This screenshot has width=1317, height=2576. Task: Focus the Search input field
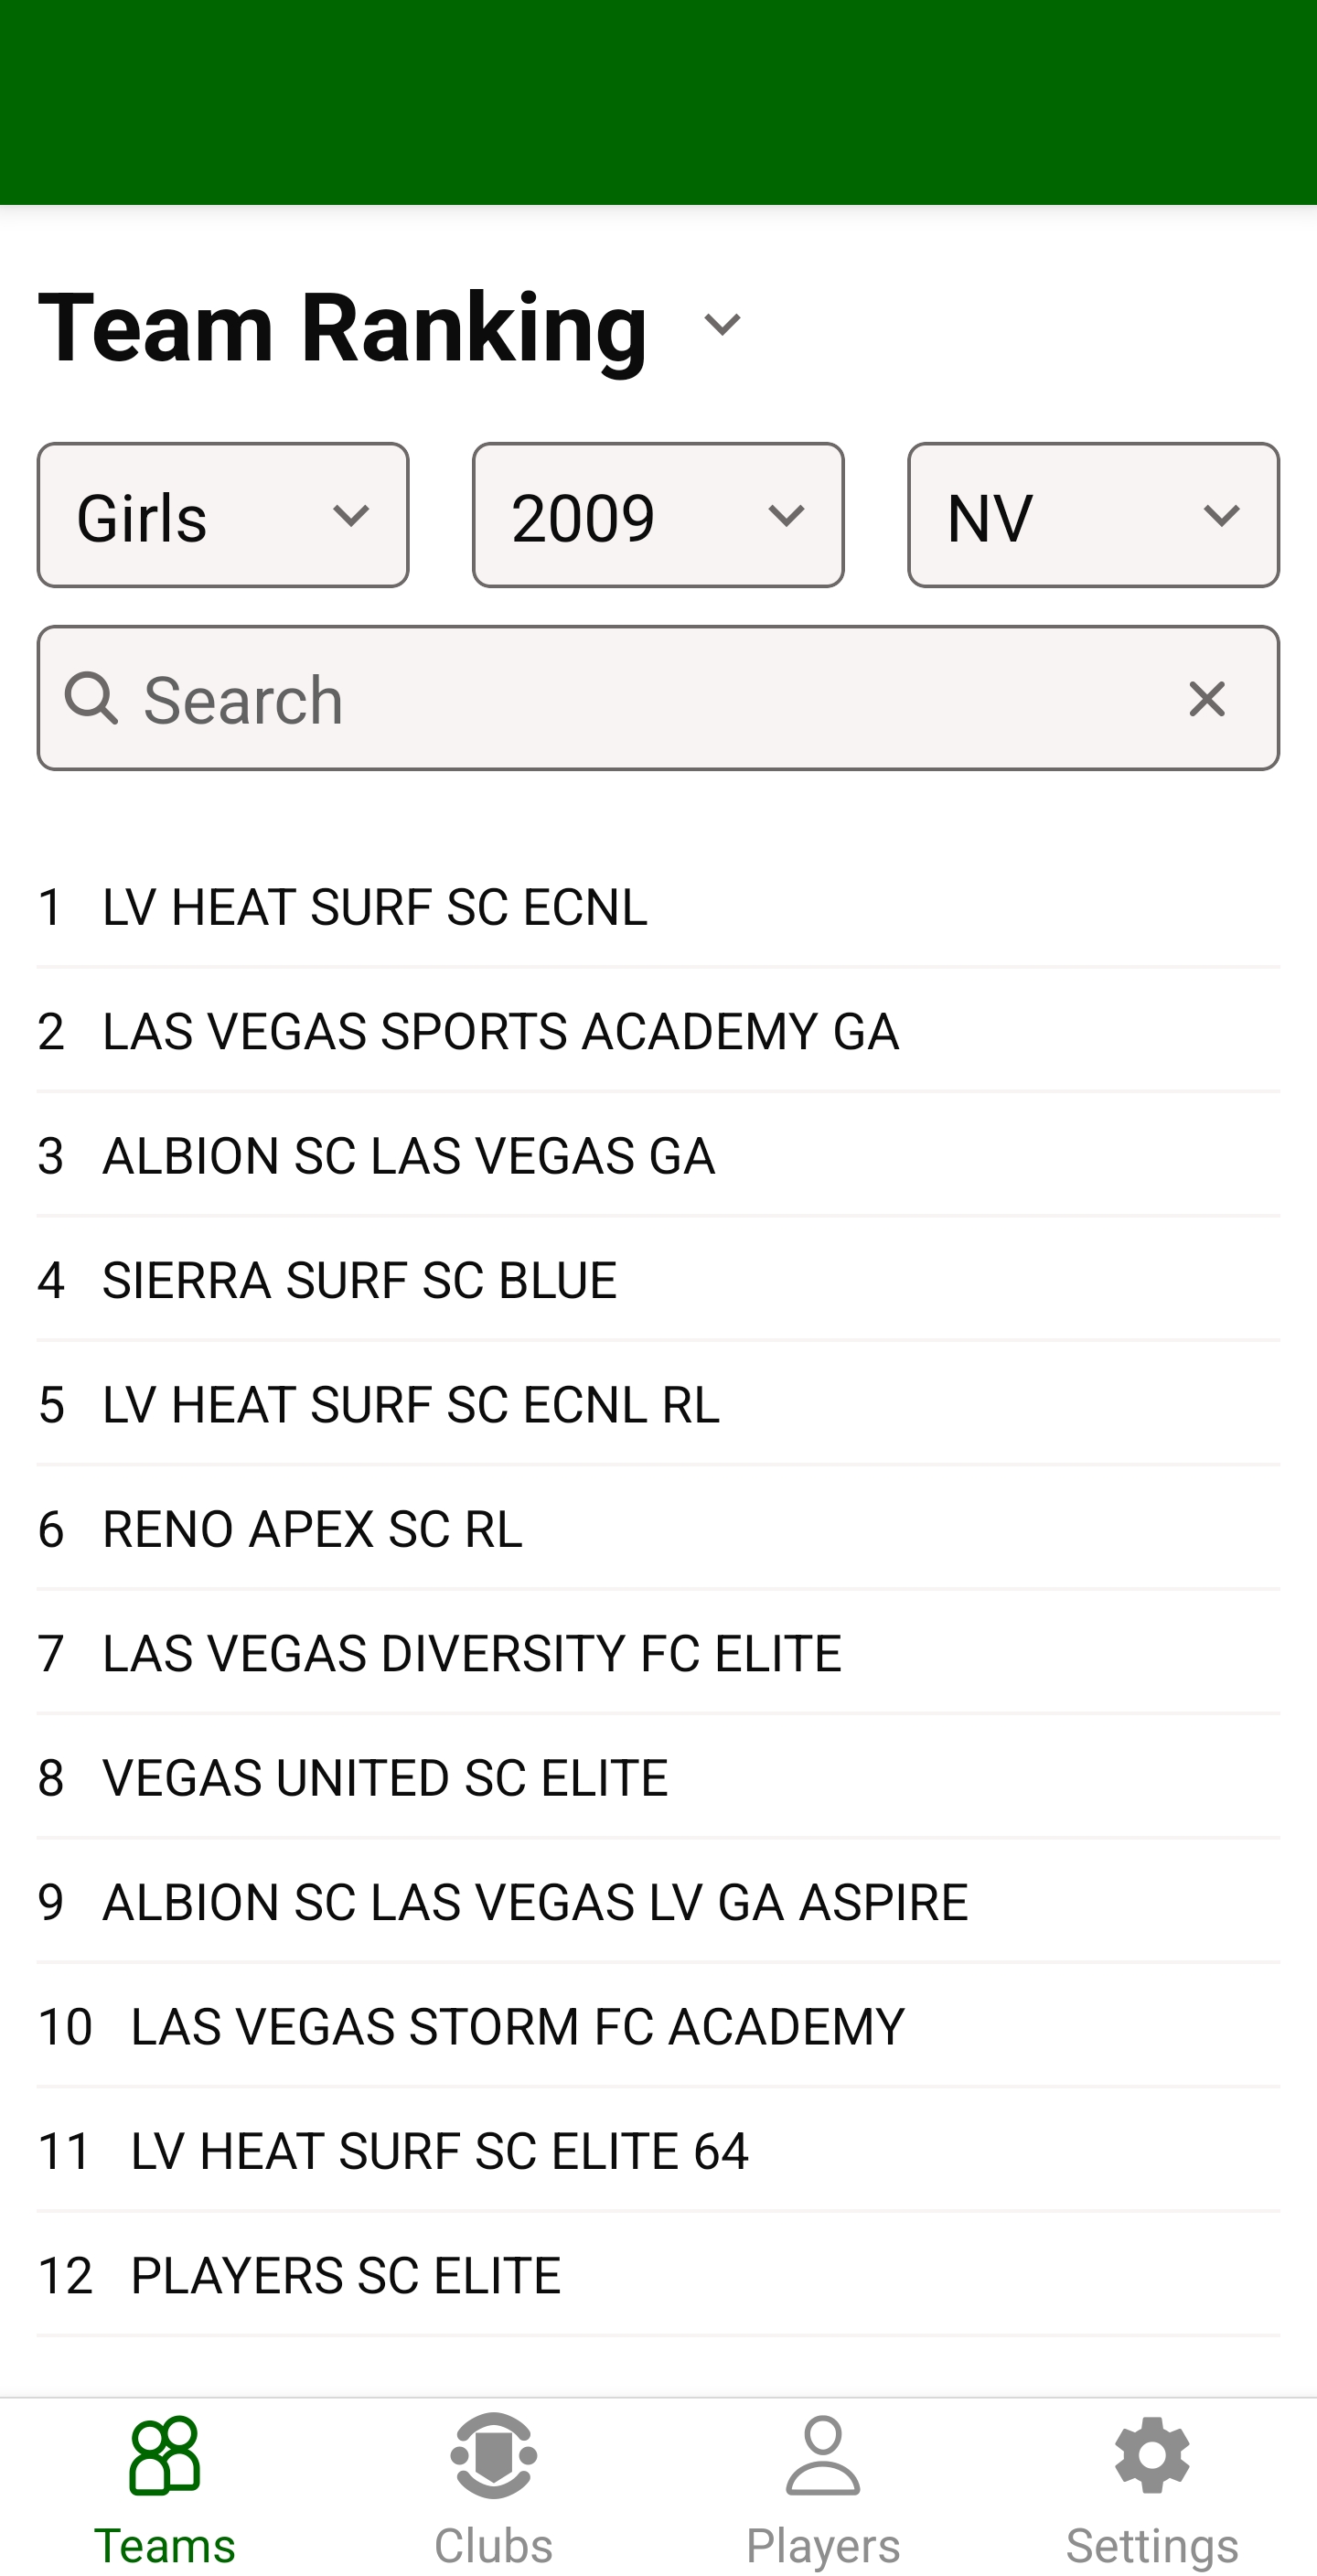pyautogui.click(x=640, y=699)
